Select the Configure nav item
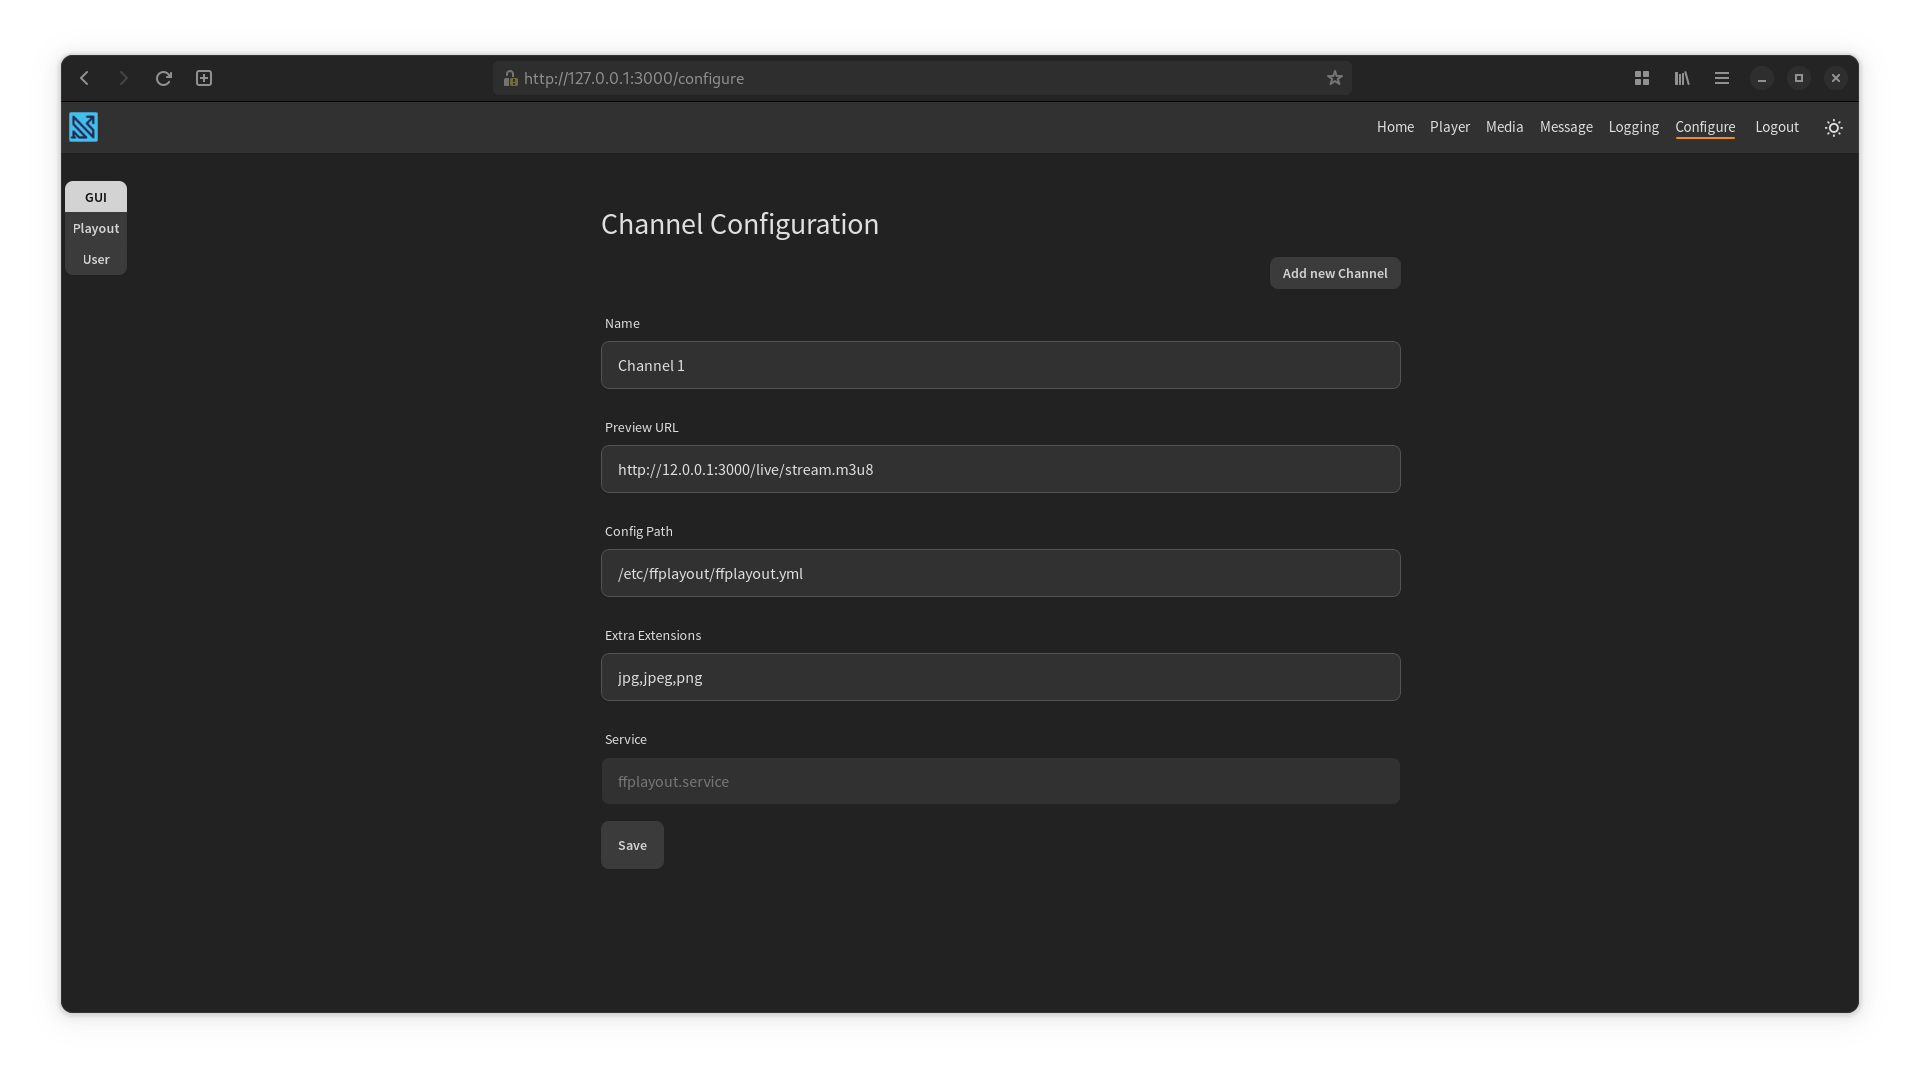 pos(1705,127)
